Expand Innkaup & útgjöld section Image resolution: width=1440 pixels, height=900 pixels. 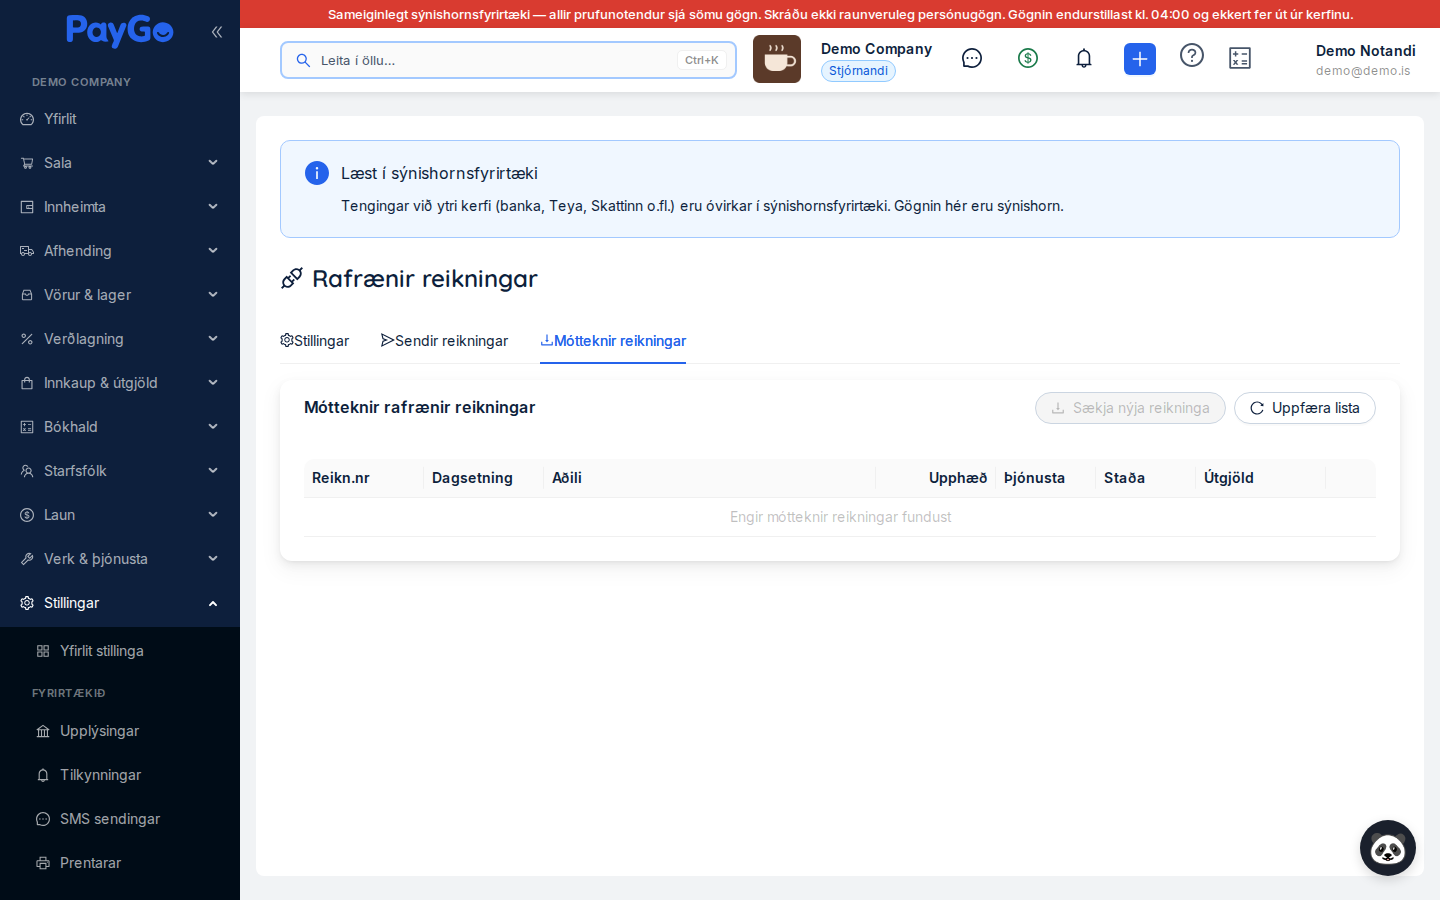coord(120,383)
